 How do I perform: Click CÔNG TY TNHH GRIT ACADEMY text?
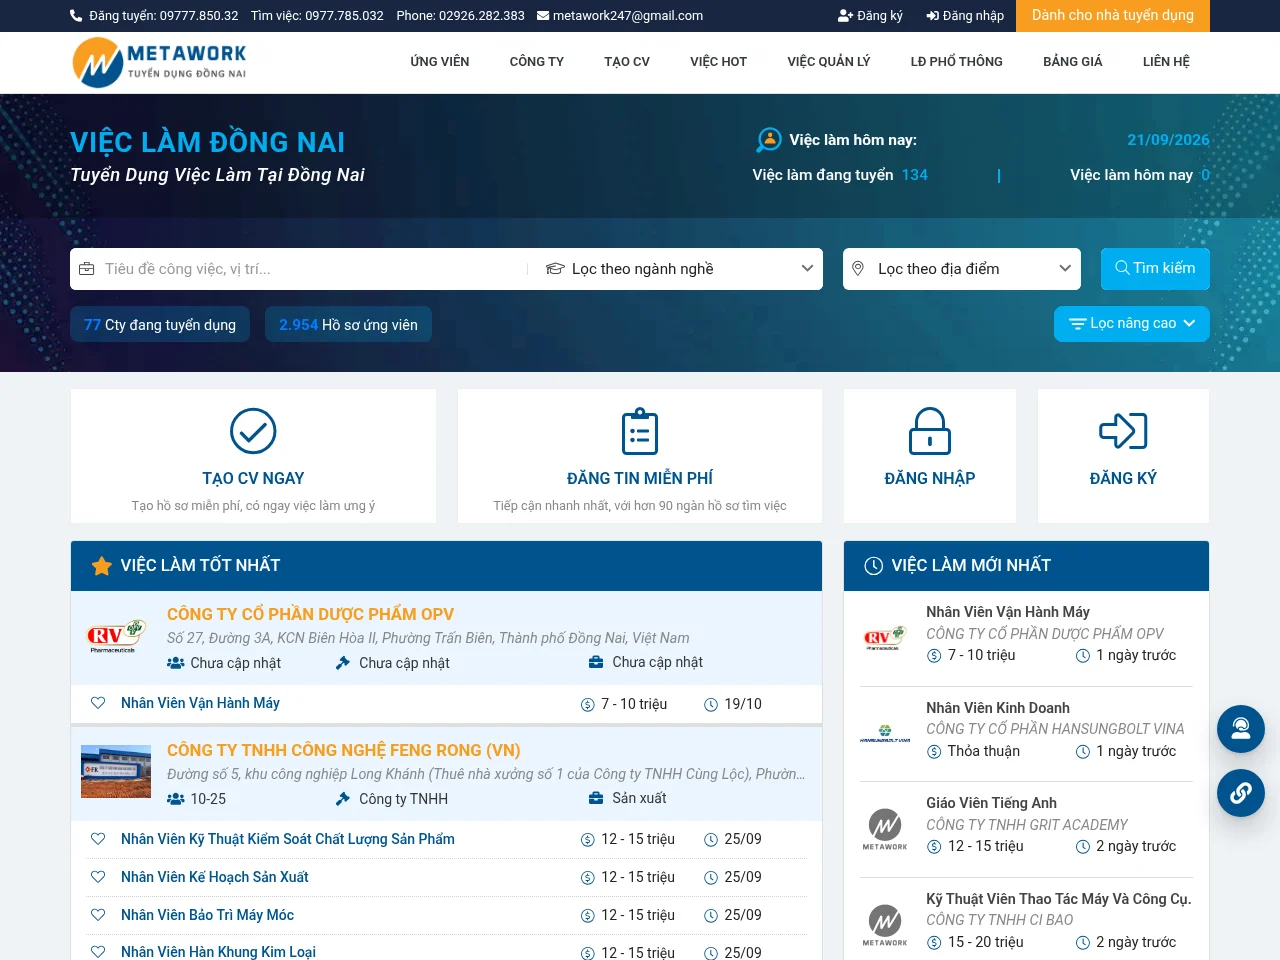(x=1026, y=825)
